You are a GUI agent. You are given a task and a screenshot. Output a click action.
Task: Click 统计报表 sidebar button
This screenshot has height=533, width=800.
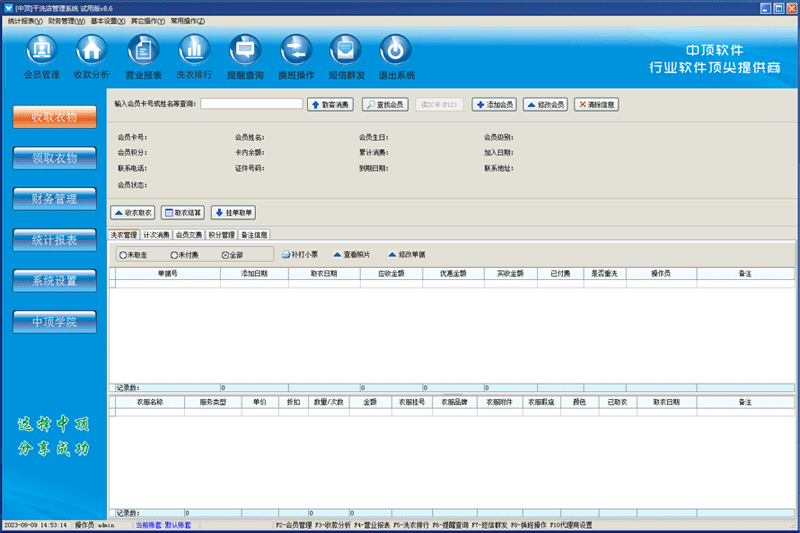(x=55, y=240)
